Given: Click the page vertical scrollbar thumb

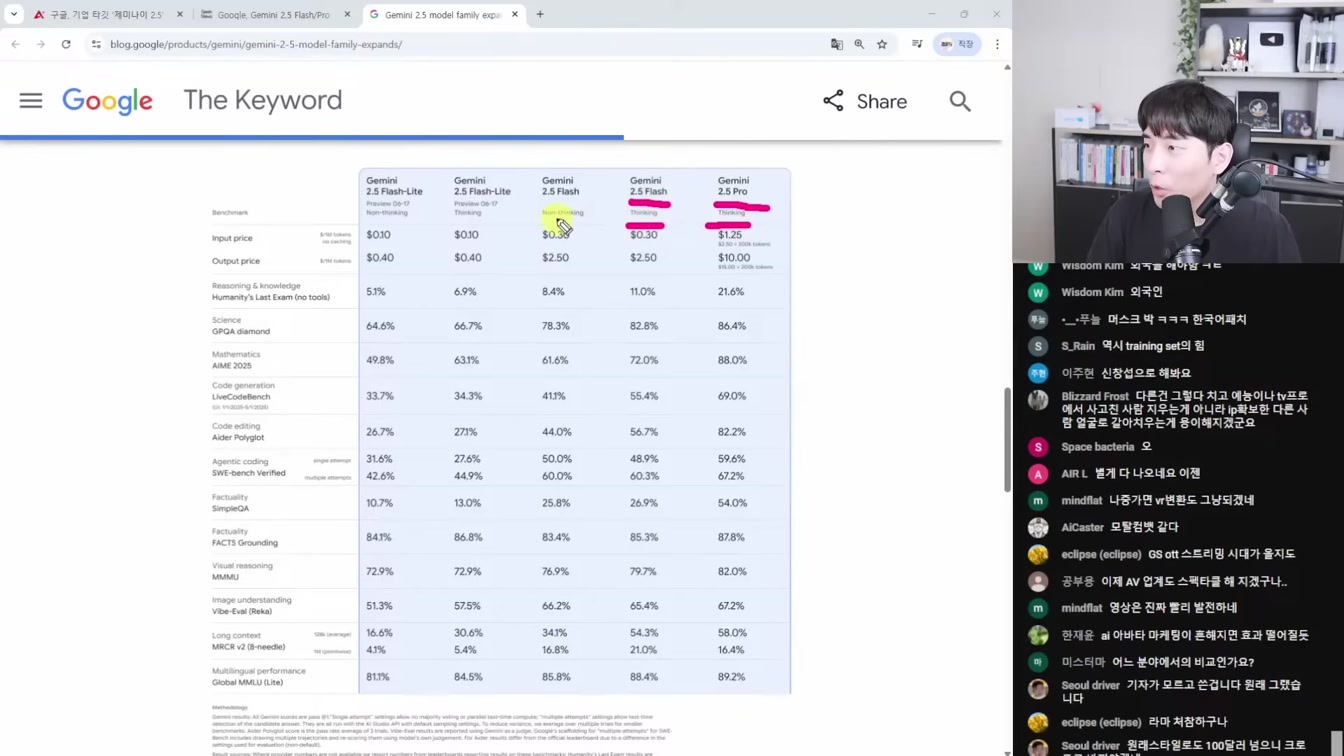Looking at the screenshot, I should (1007, 439).
